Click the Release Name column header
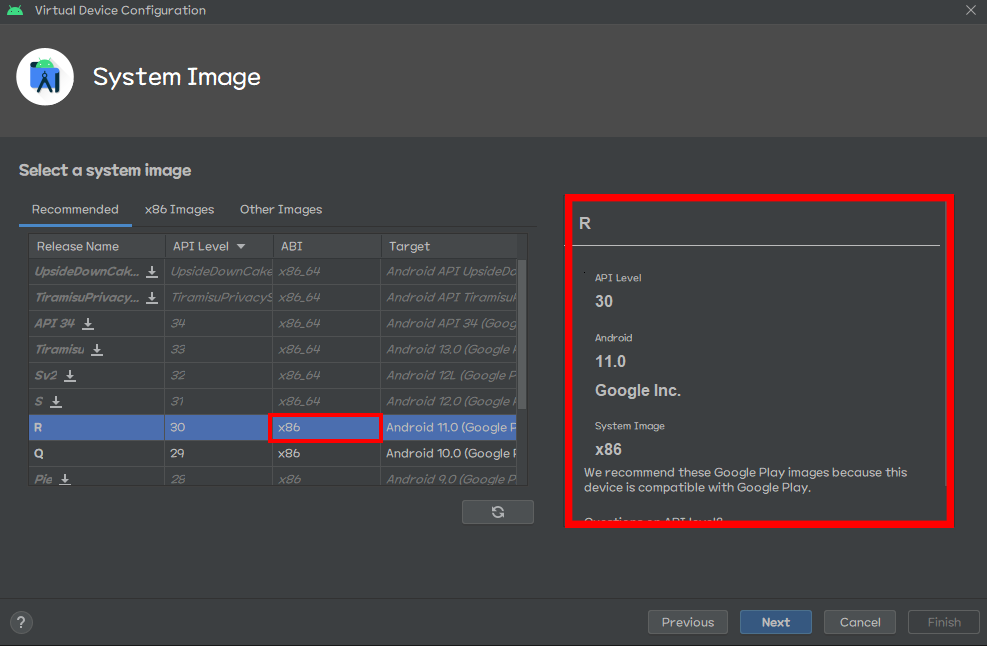Image resolution: width=987 pixels, height=646 pixels. [97, 246]
